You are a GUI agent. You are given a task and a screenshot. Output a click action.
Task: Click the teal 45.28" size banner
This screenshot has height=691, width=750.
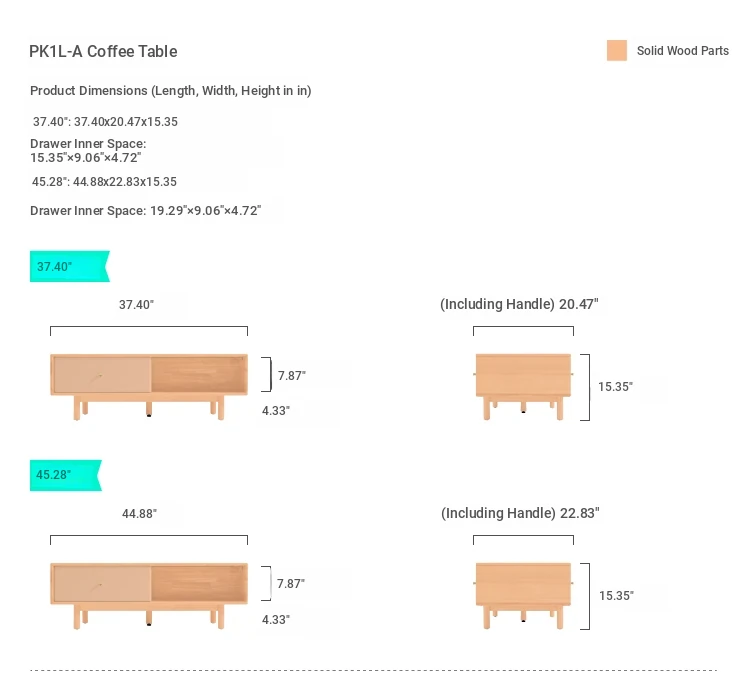(x=66, y=475)
